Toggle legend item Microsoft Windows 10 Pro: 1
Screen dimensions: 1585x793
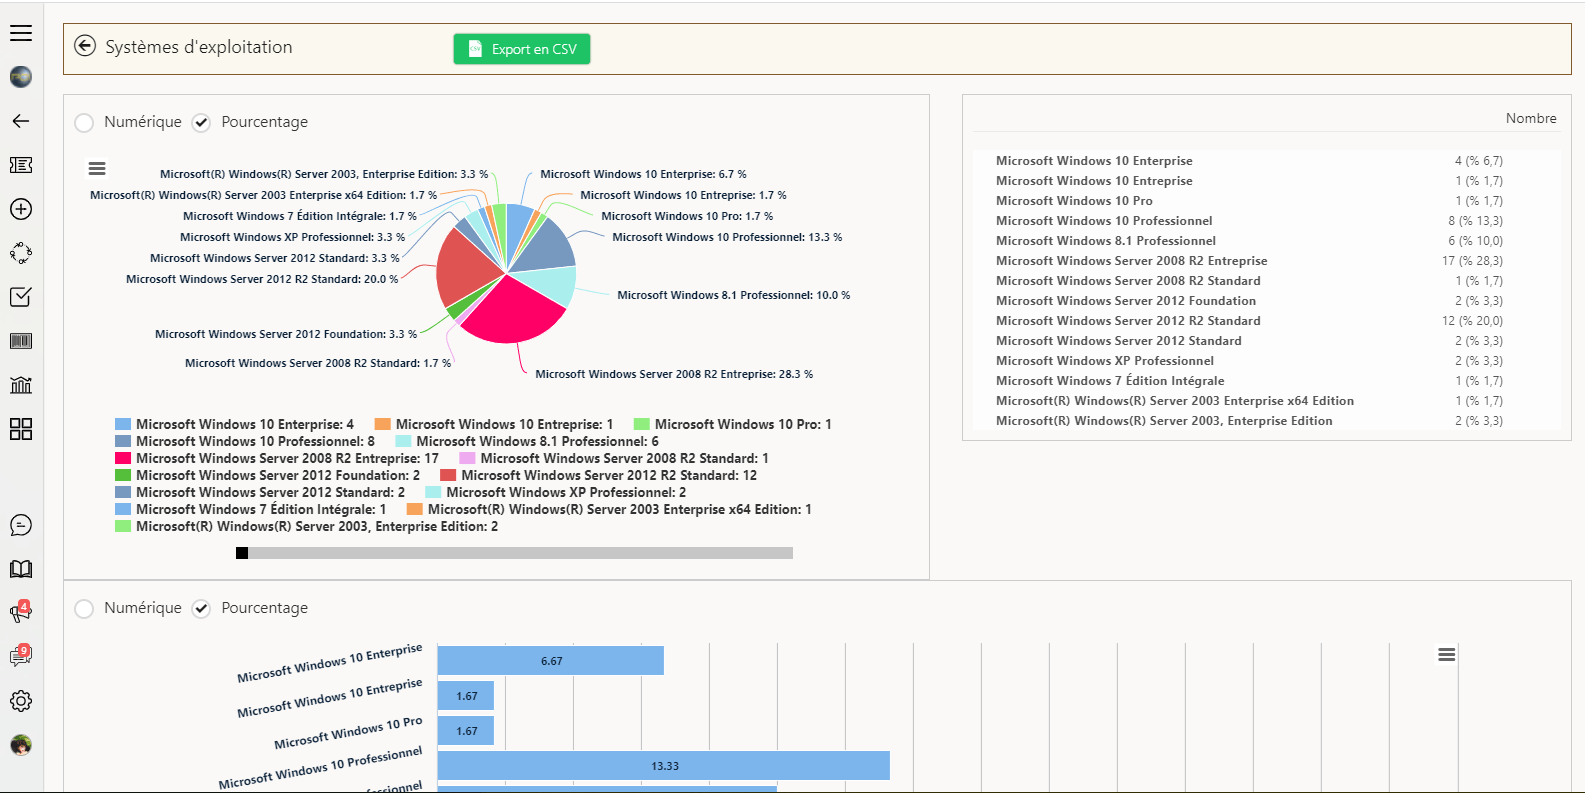tap(733, 424)
